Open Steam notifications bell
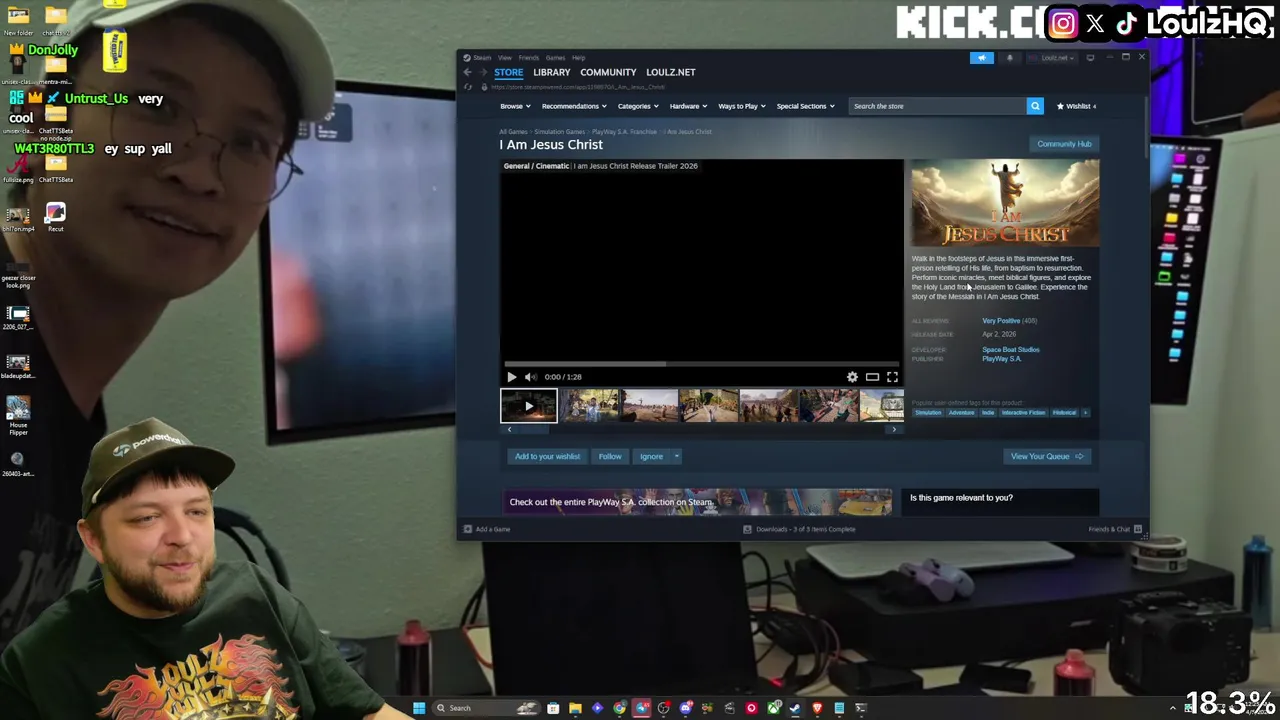This screenshot has height=720, width=1280. [x=1009, y=58]
